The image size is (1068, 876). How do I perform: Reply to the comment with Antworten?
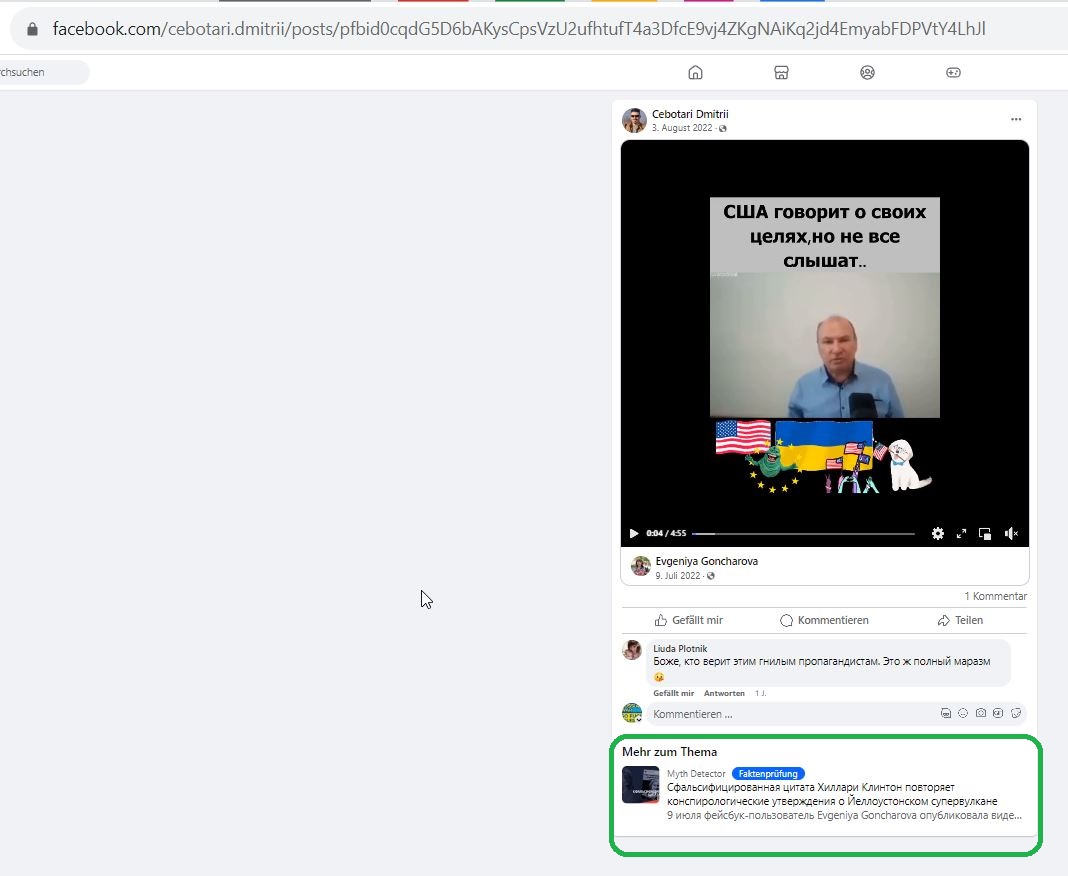point(724,693)
